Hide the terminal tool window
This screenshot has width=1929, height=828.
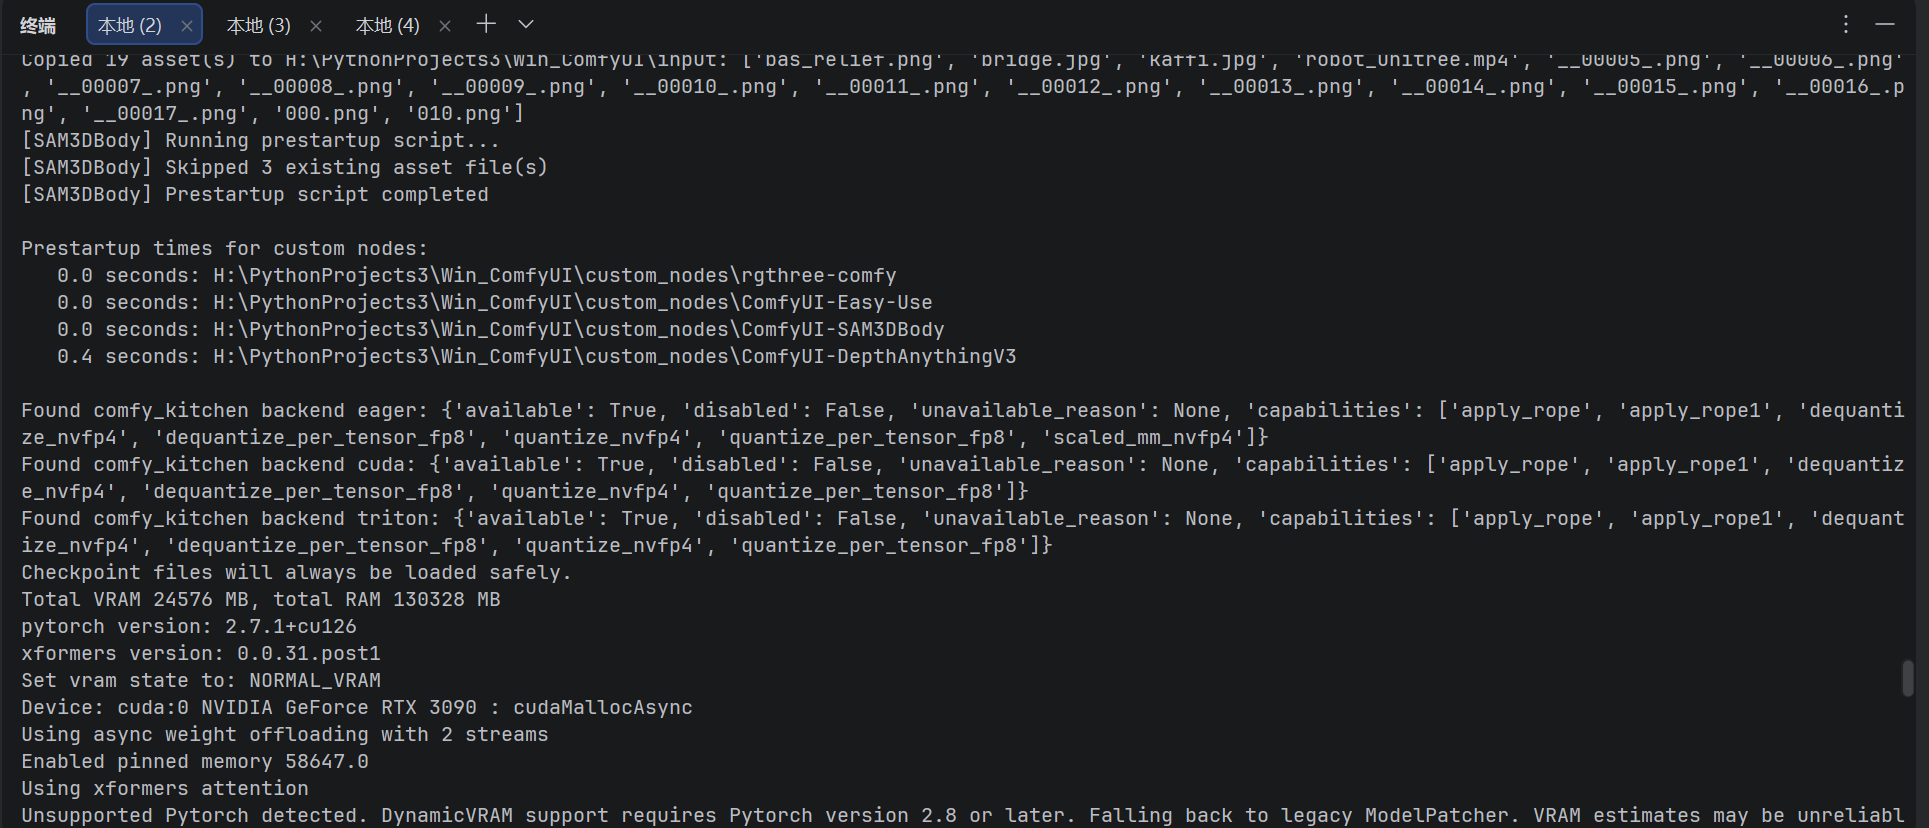tap(1885, 24)
